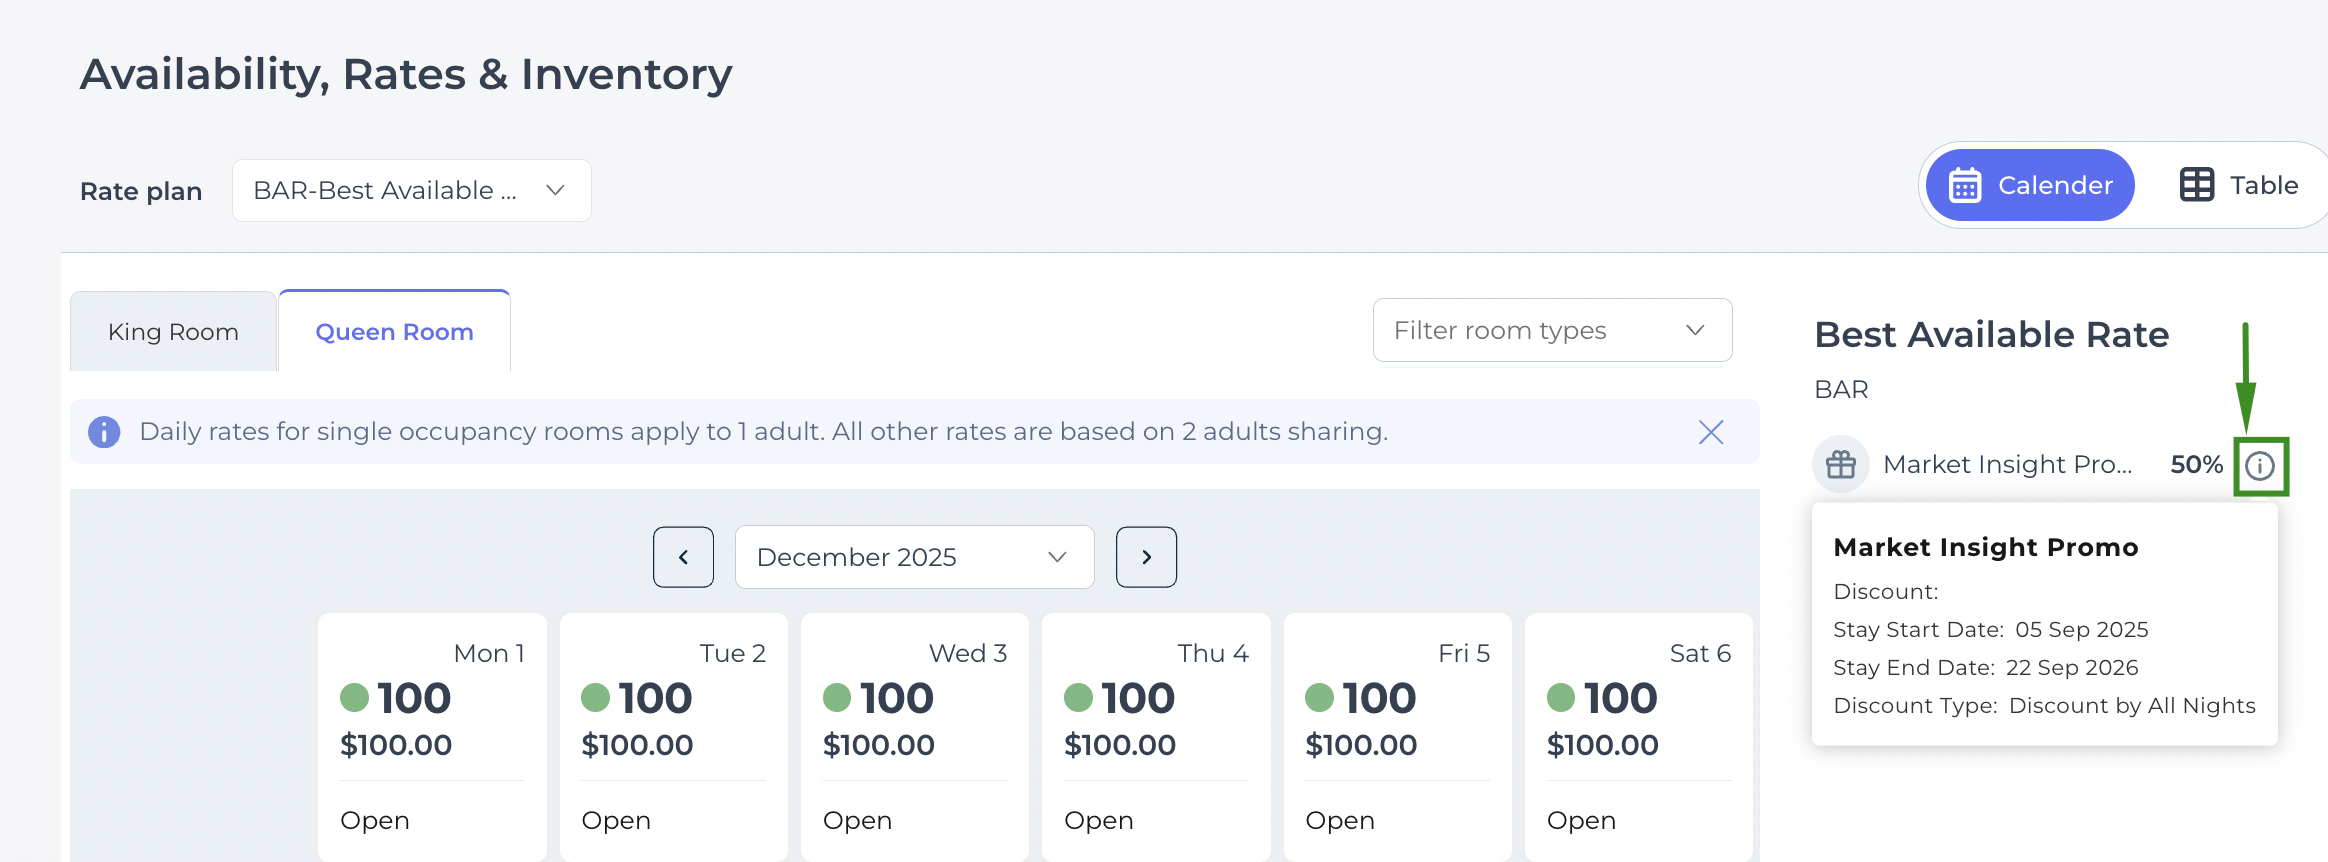Select the King Room tab
2328x862 pixels.
point(173,332)
